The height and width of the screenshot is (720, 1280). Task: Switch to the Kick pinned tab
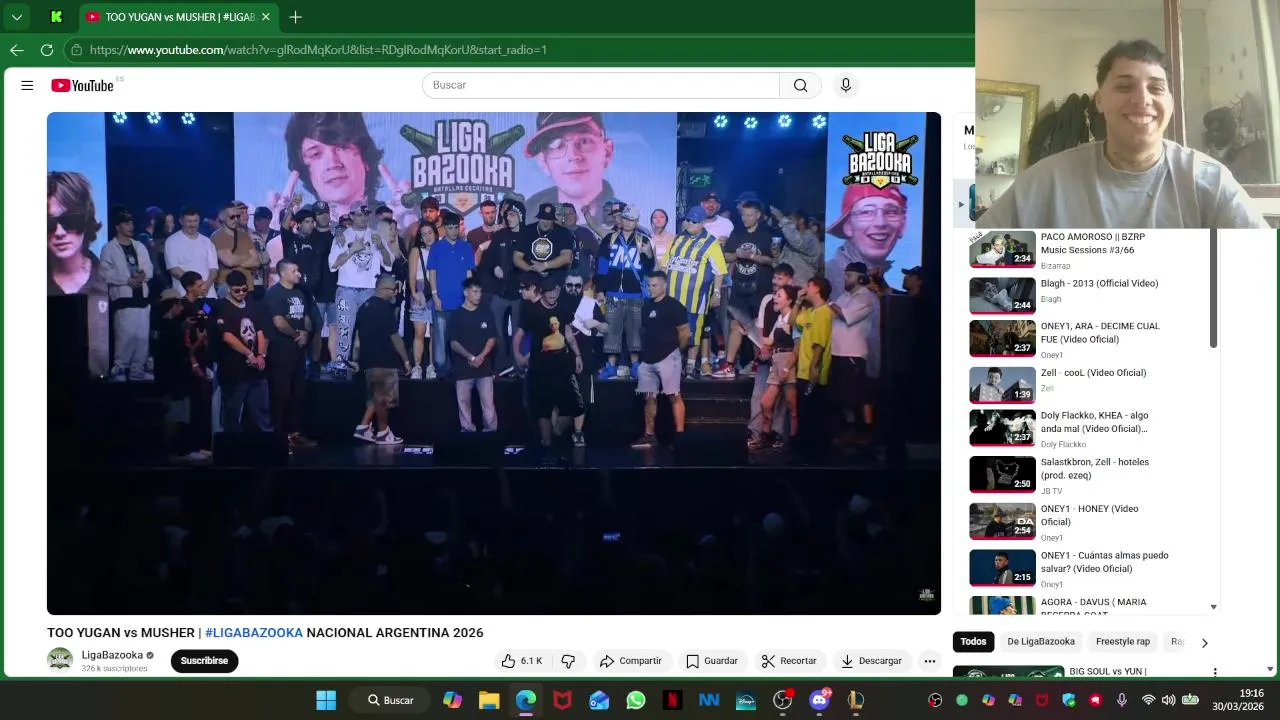pos(56,17)
